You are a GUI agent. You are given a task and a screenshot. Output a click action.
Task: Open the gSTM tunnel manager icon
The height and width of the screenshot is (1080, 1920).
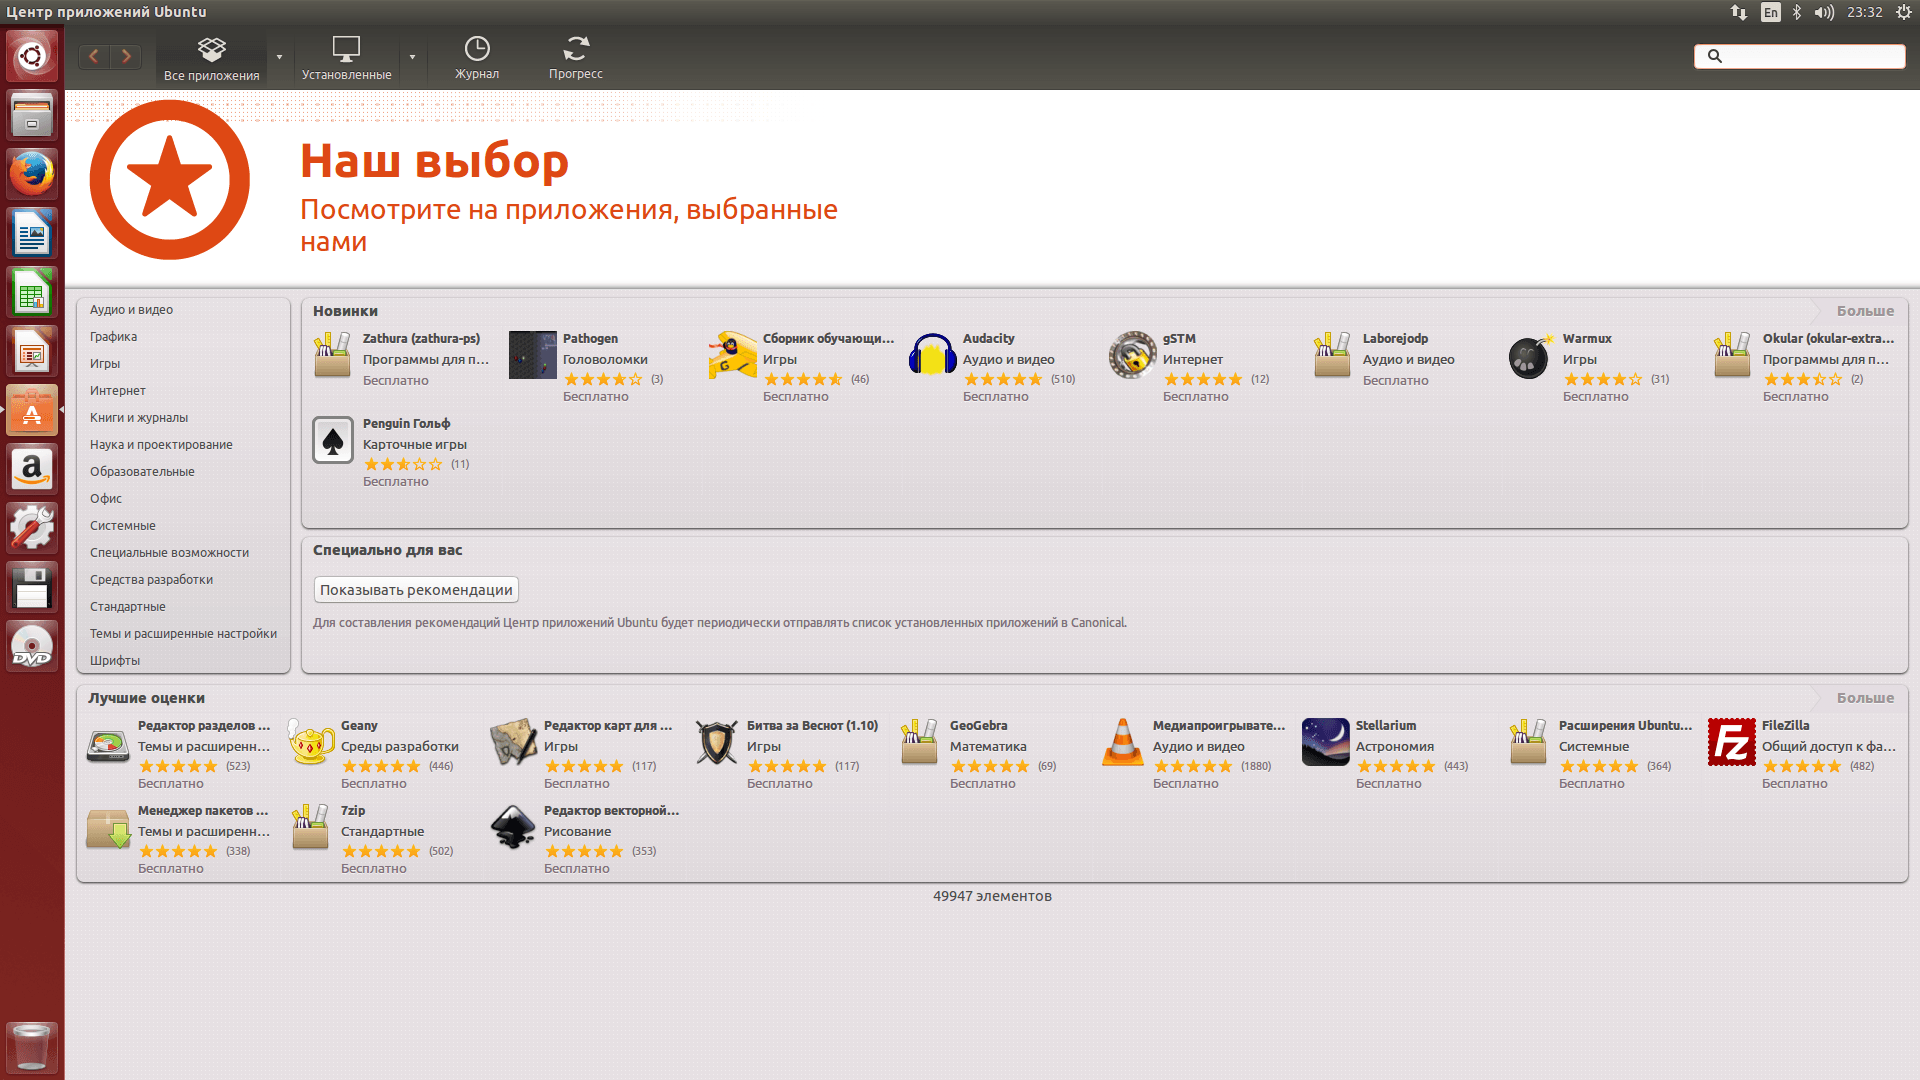[1132, 355]
